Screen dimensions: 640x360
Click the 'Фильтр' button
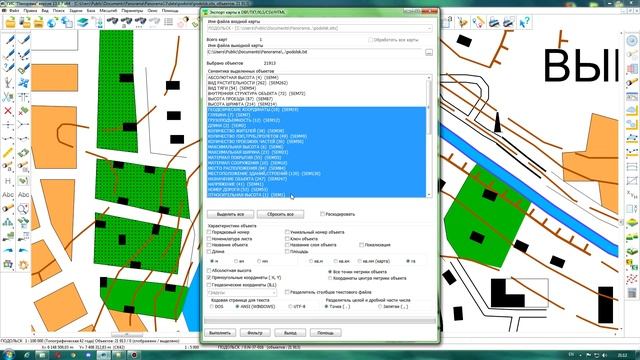coord(255,333)
